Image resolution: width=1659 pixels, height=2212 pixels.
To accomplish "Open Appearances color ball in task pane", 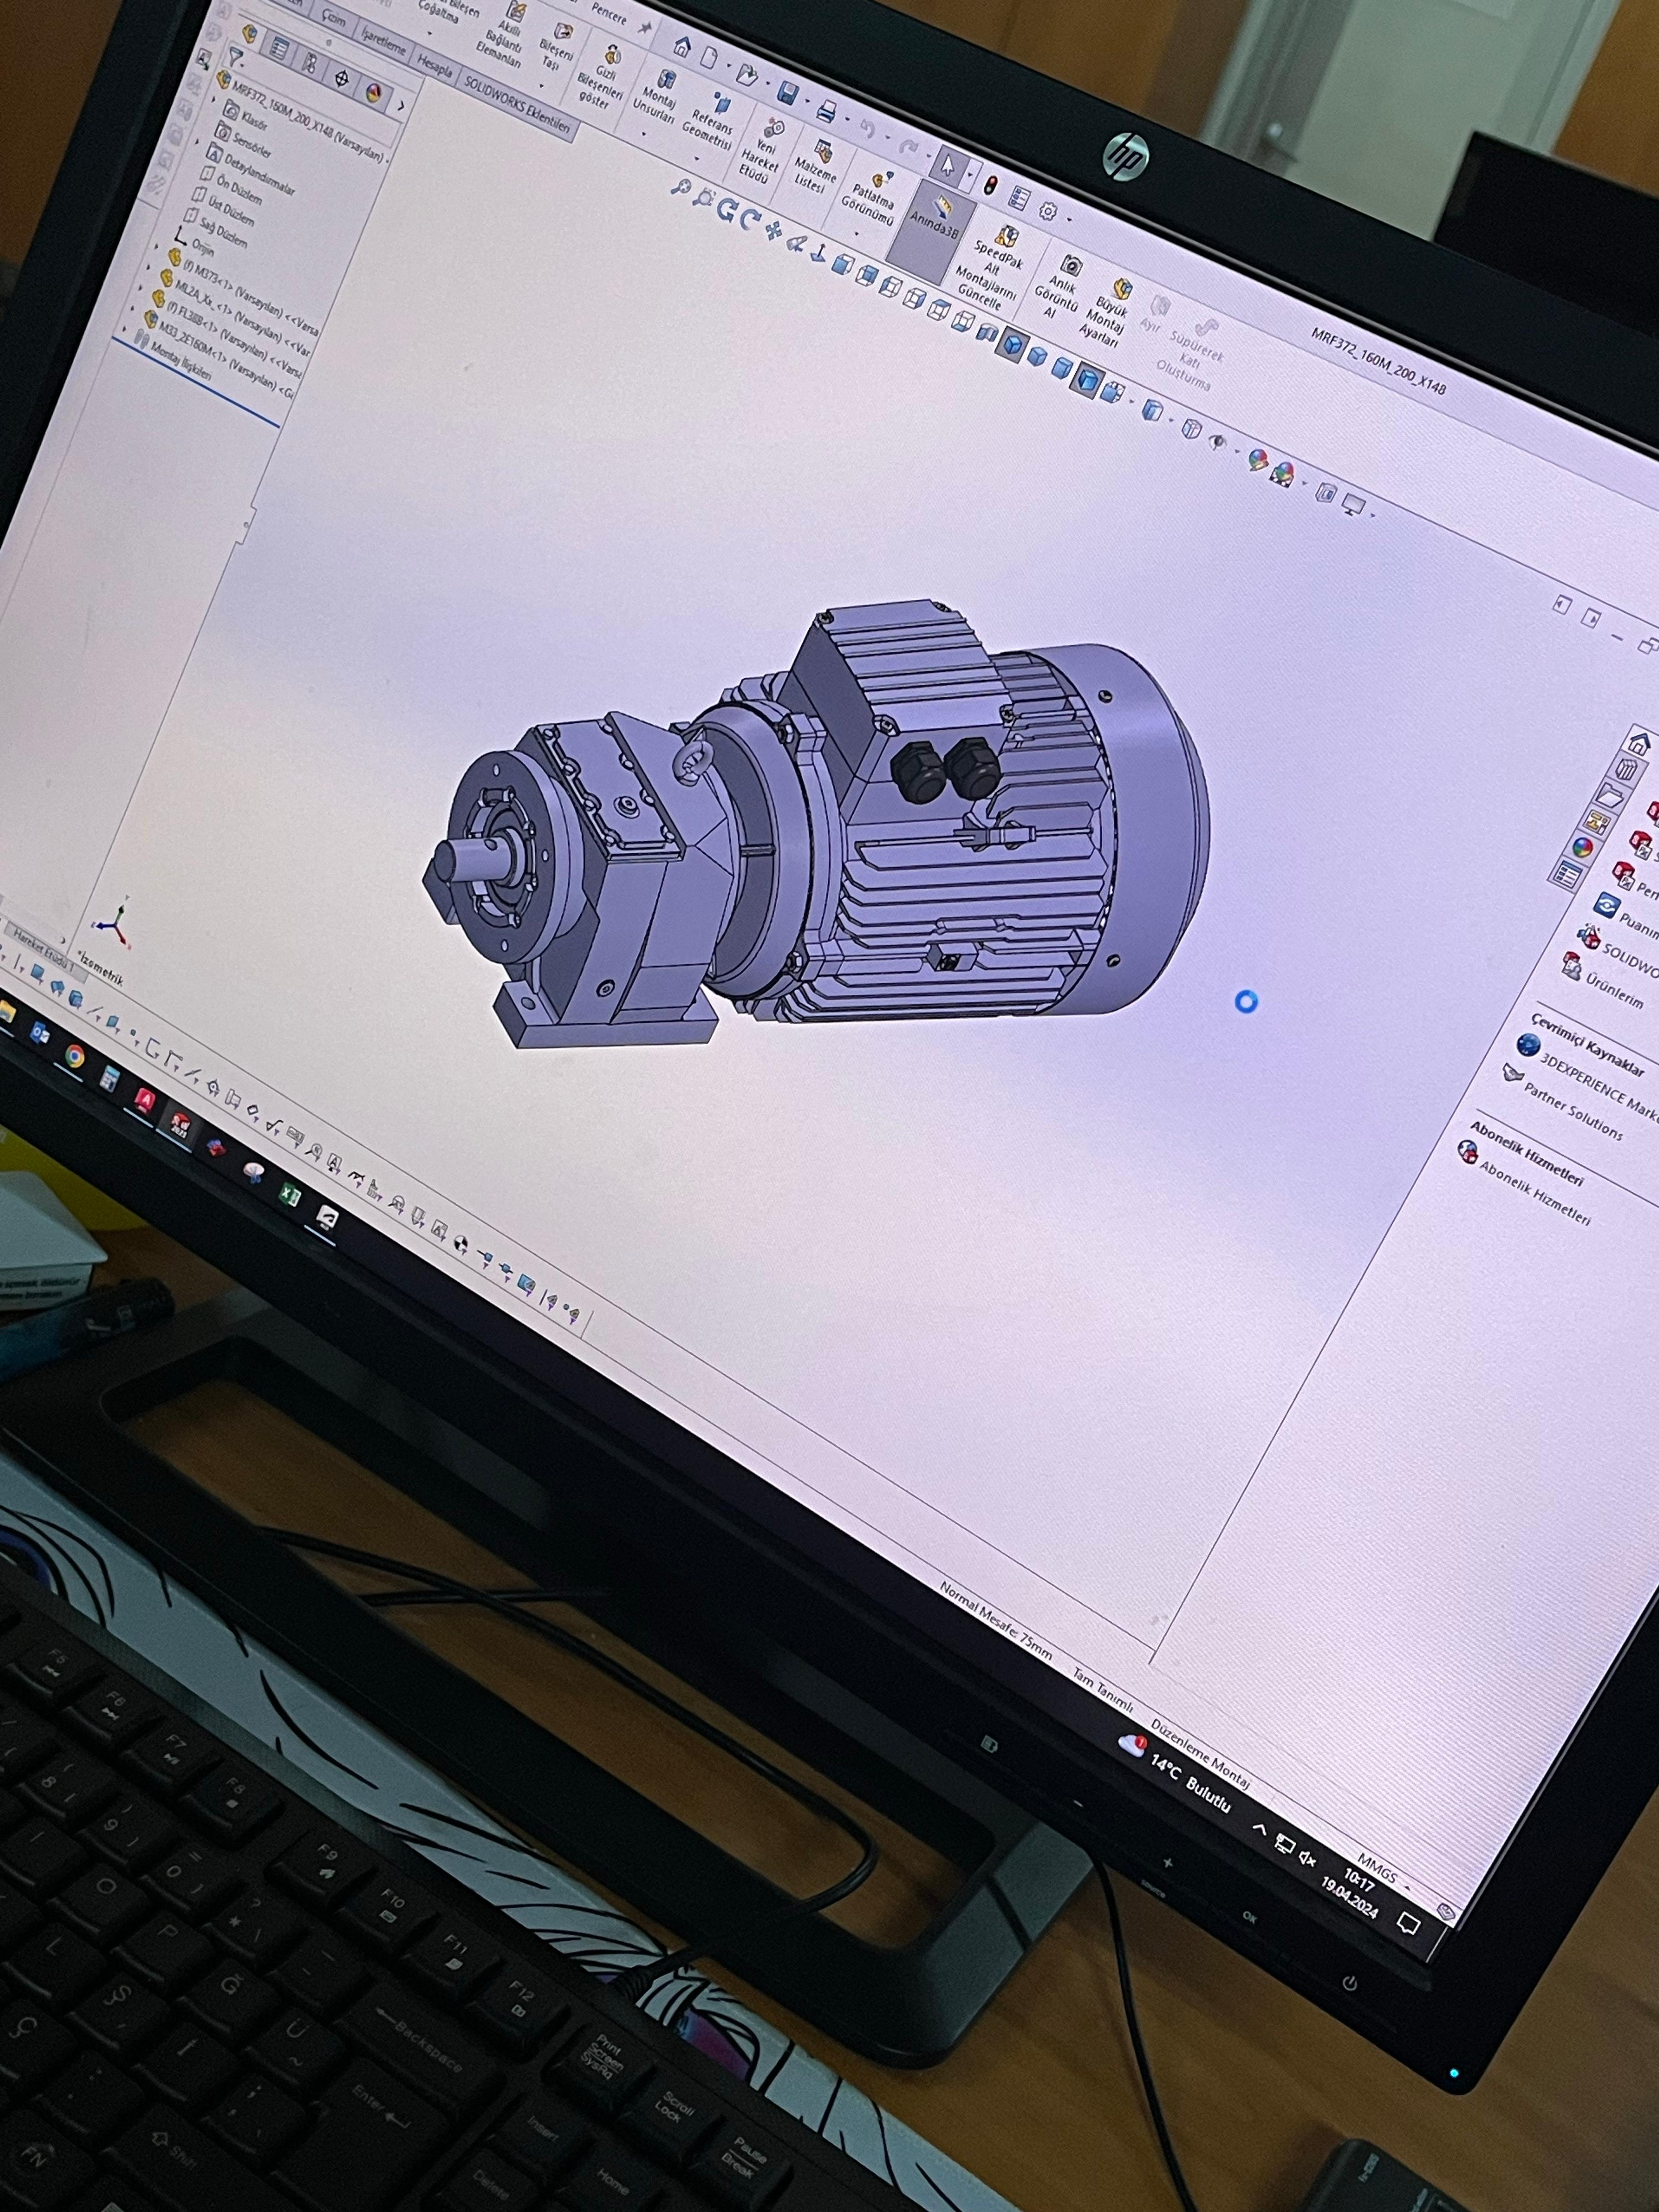I will point(1582,848).
